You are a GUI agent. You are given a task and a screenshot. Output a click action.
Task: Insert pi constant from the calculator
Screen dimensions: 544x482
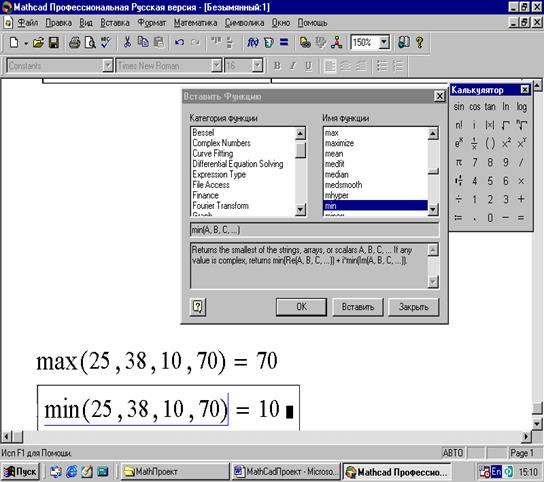459,162
